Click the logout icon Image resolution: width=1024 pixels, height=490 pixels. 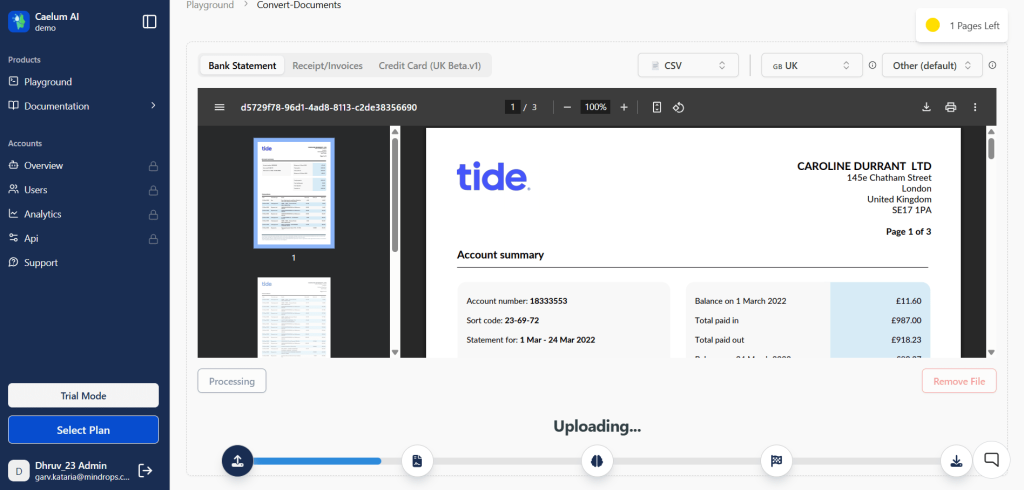tap(146, 470)
